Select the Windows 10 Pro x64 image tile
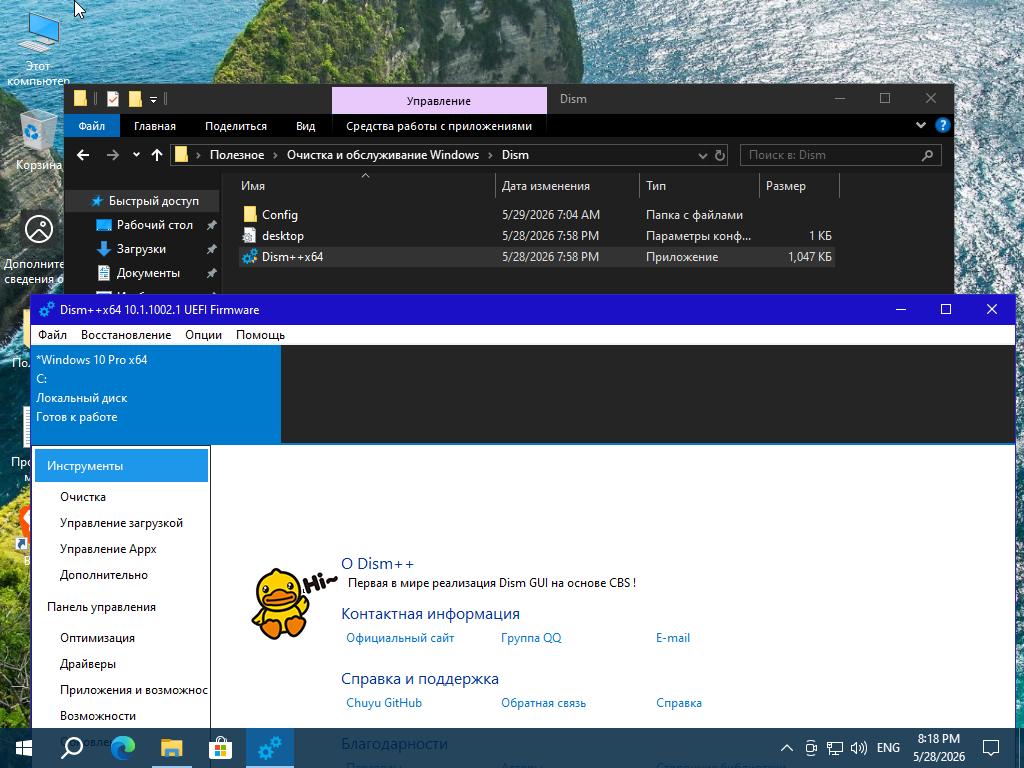 tap(156, 394)
